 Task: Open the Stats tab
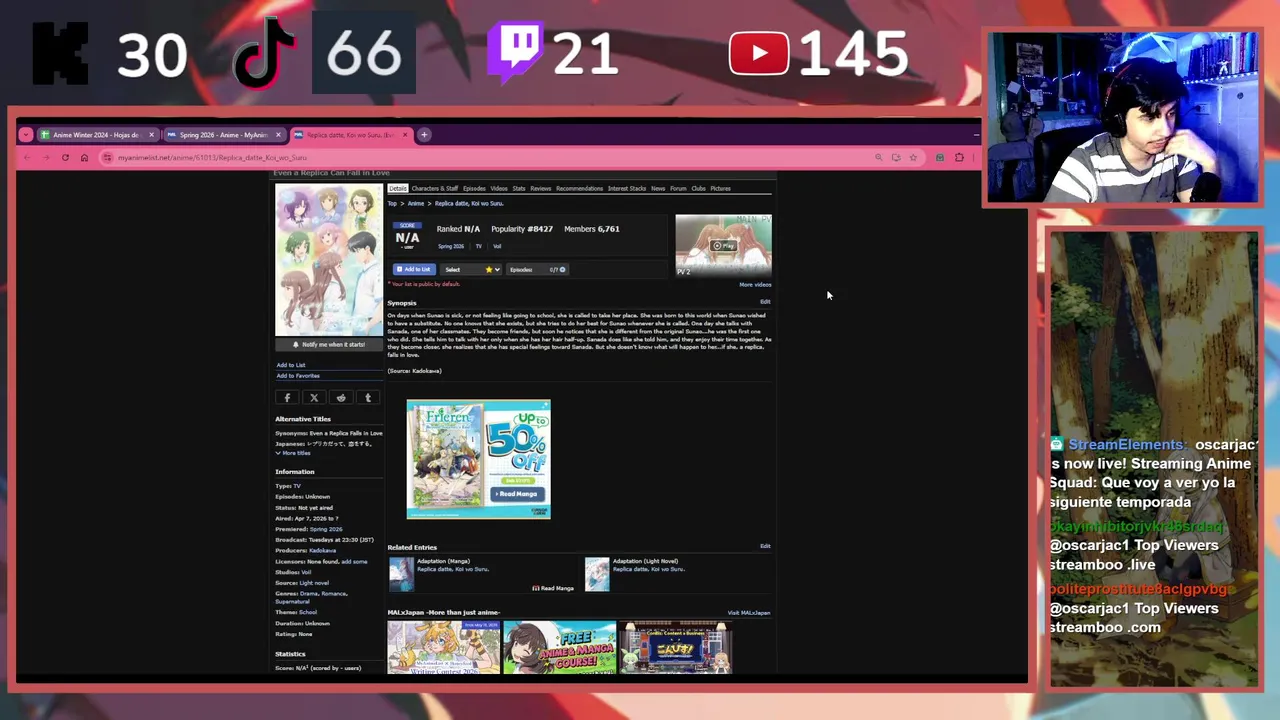tap(519, 188)
